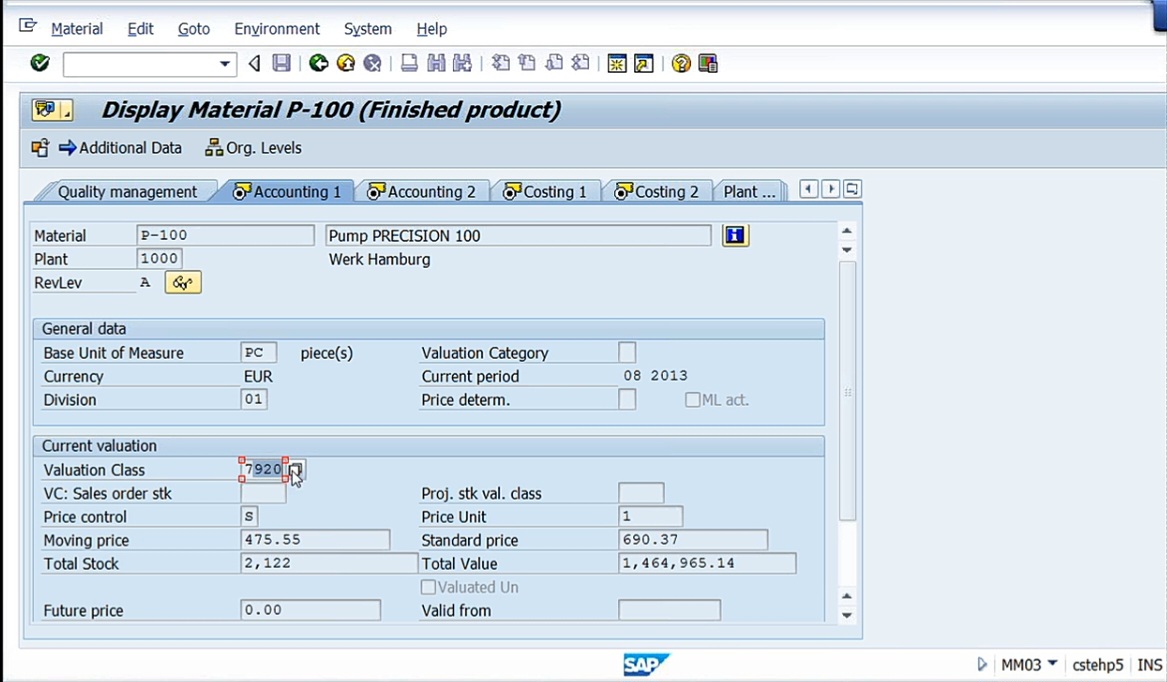Click the Save diskette icon
Image resolution: width=1167 pixels, height=682 pixels.
click(281, 63)
